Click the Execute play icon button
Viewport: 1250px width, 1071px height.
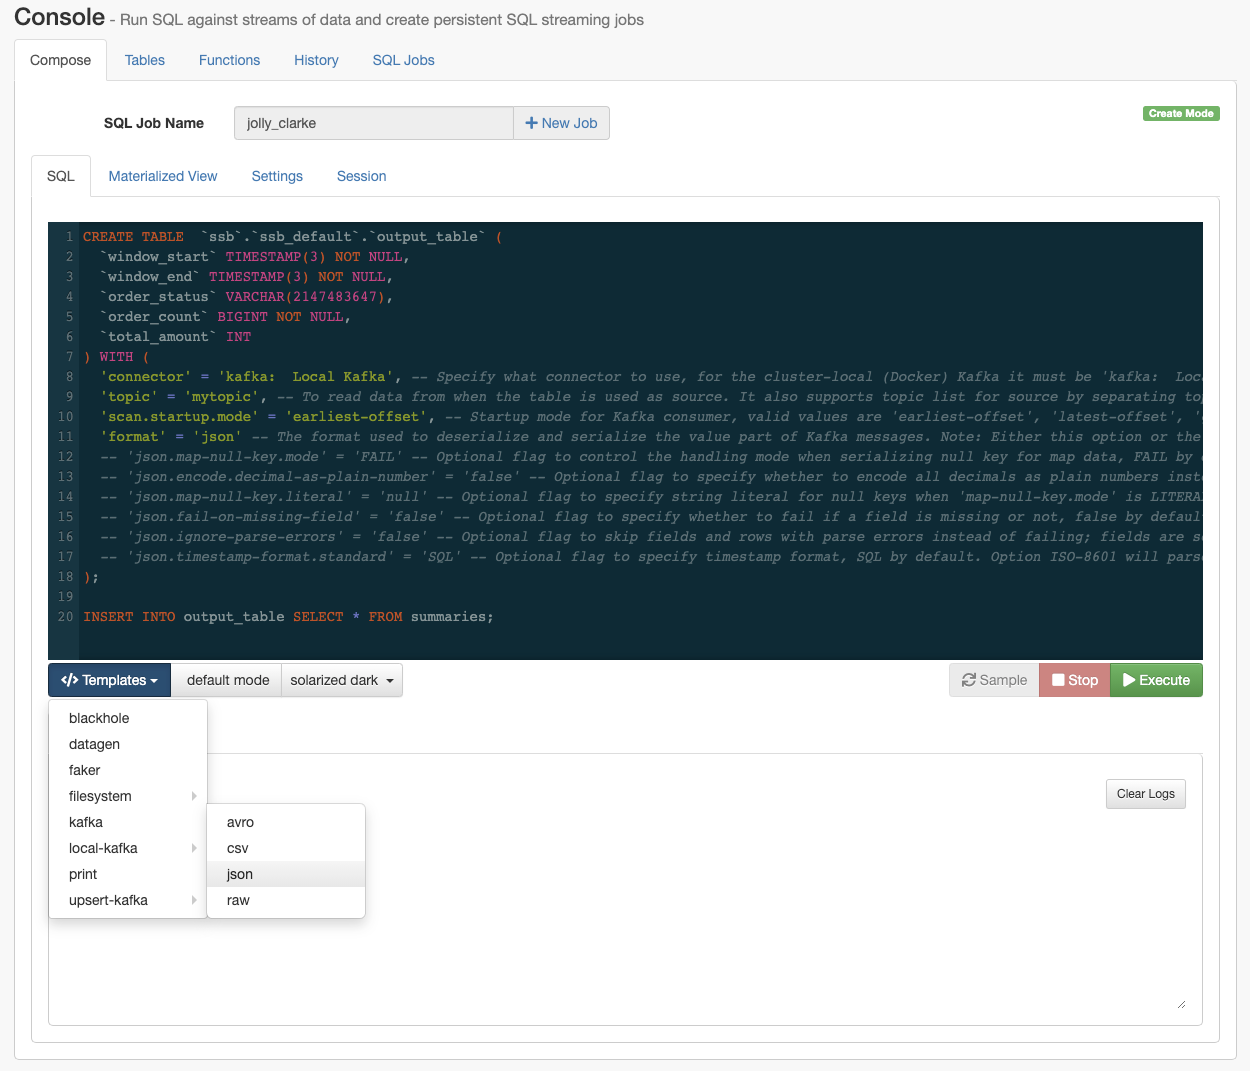tap(1129, 680)
